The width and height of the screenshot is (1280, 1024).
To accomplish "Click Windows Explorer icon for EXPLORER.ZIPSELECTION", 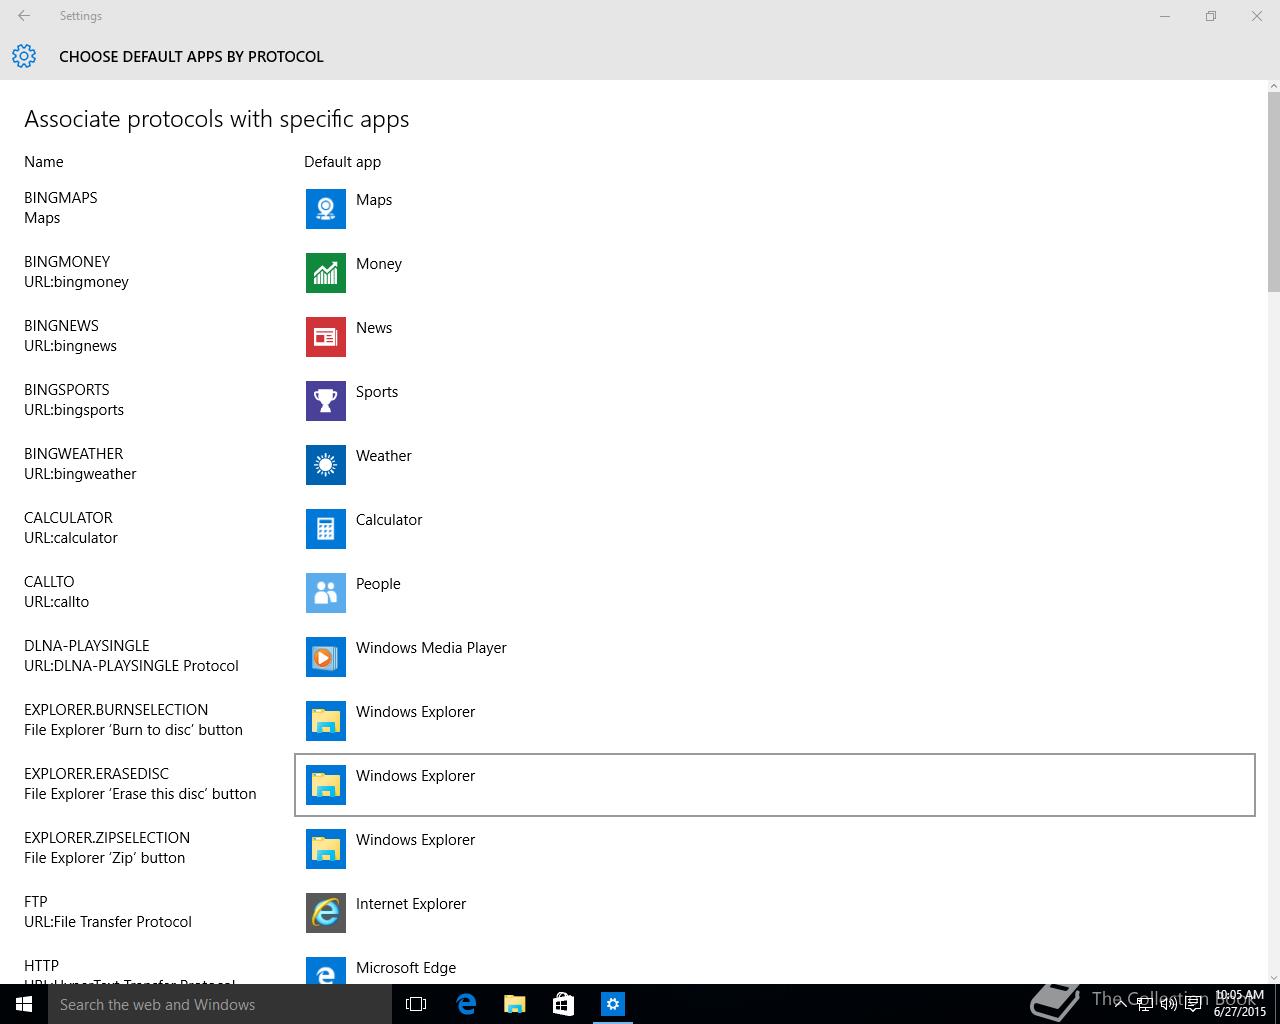I will 326,849.
